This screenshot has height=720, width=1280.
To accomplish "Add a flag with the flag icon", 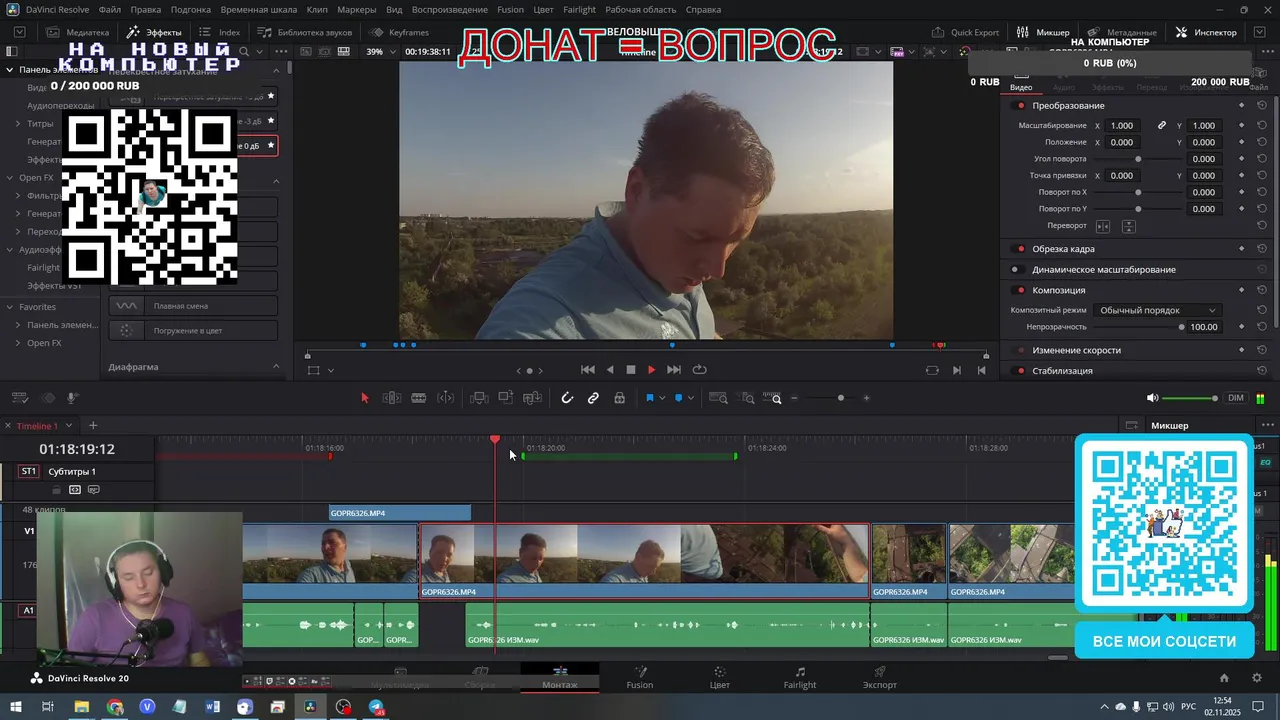I will pyautogui.click(x=649, y=398).
